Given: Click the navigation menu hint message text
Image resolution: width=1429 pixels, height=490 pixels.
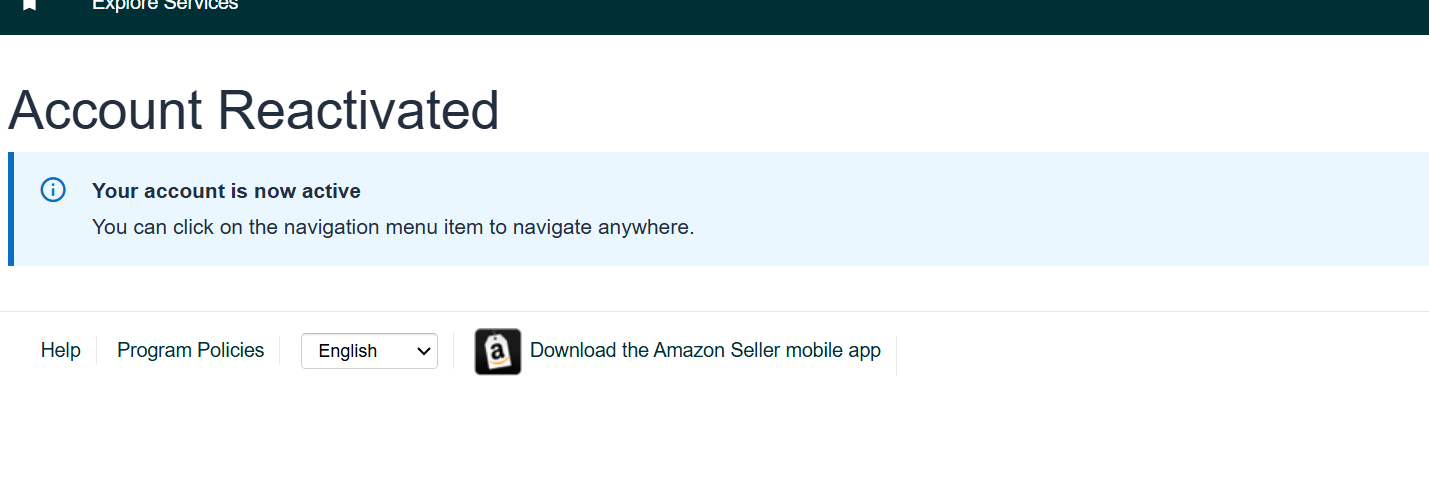Looking at the screenshot, I should tap(393, 227).
